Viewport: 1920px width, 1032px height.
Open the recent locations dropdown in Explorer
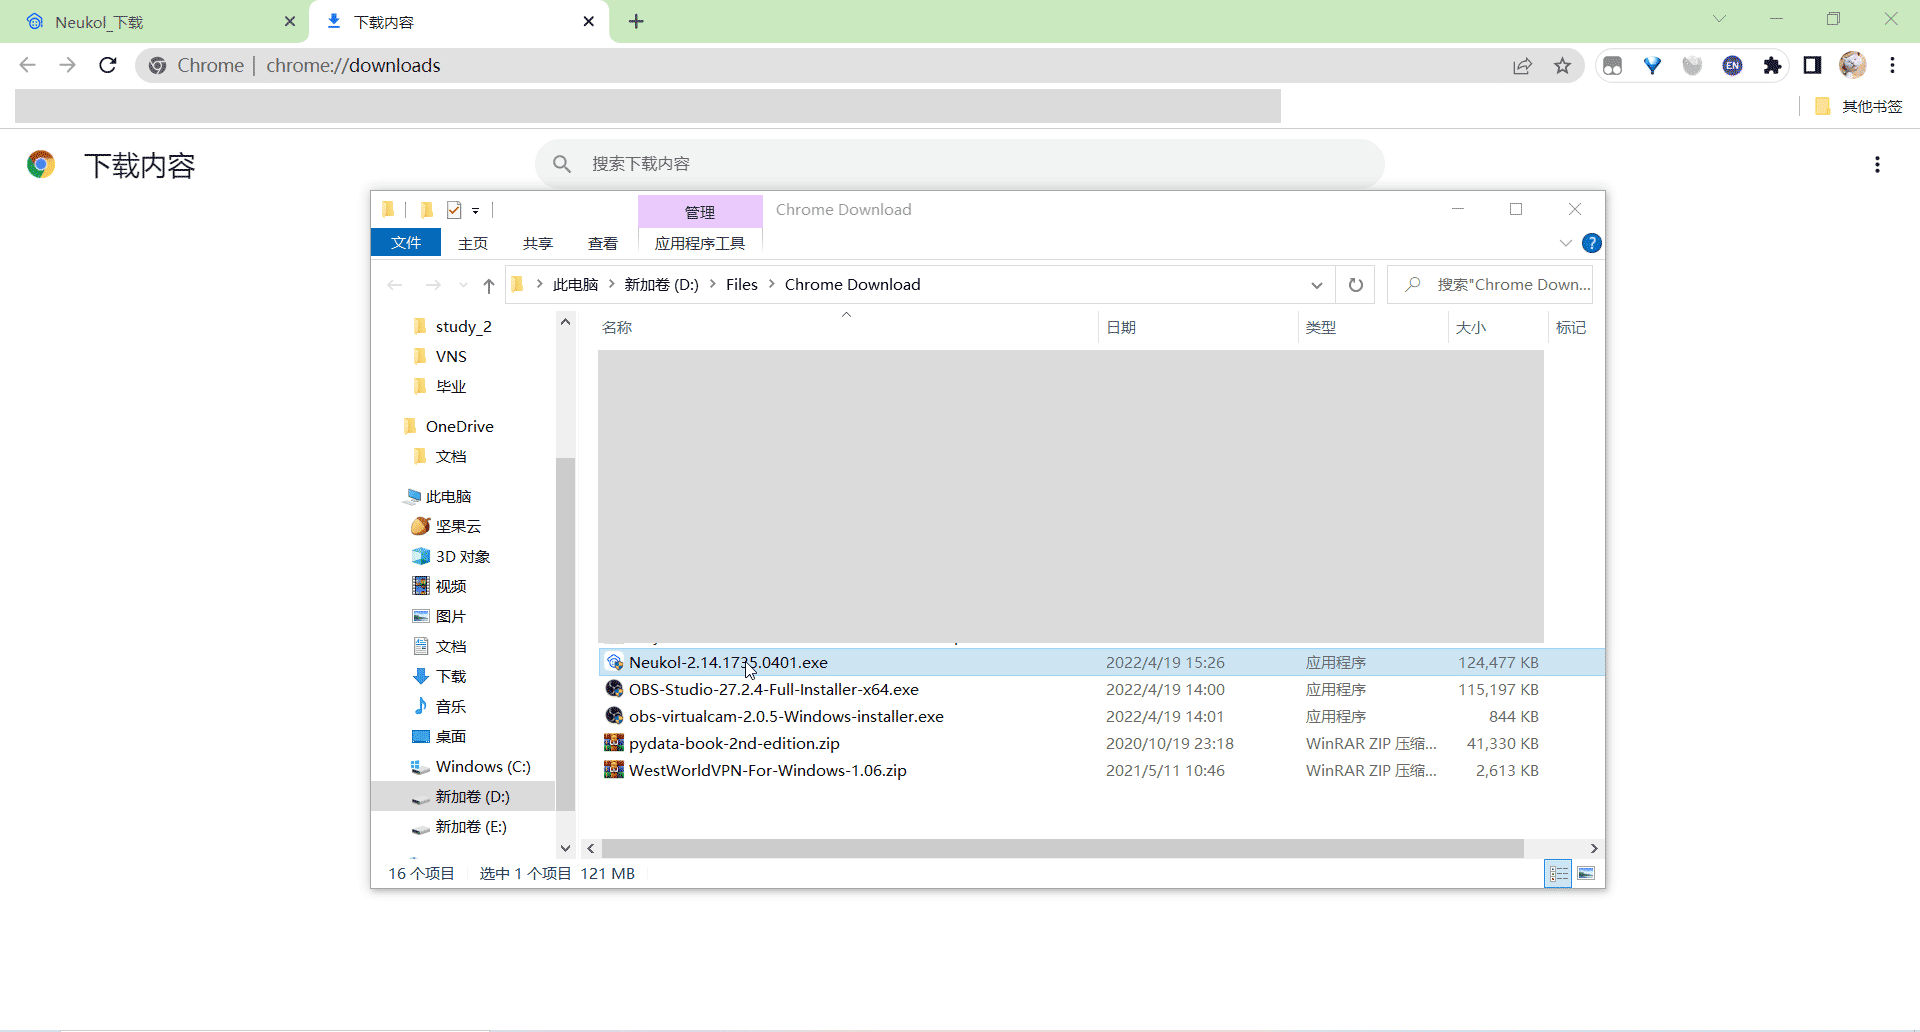pos(463,285)
